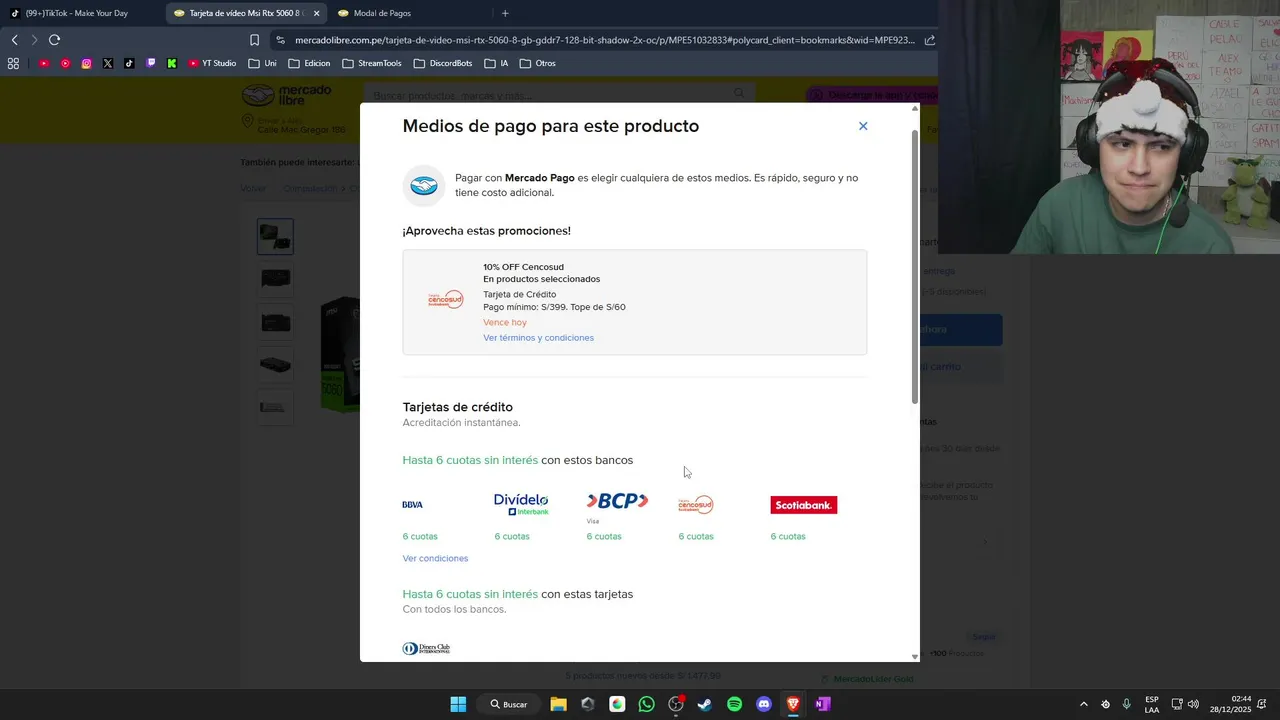Select the second product thumbnail behind the modal
Screen dimensions: 1280x720
[x=275, y=279]
